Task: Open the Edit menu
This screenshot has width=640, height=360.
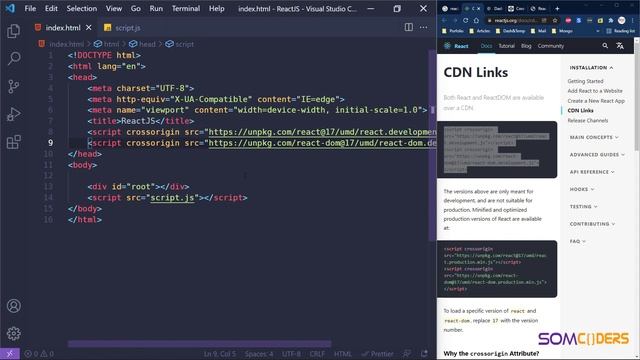Action: pos(51,8)
